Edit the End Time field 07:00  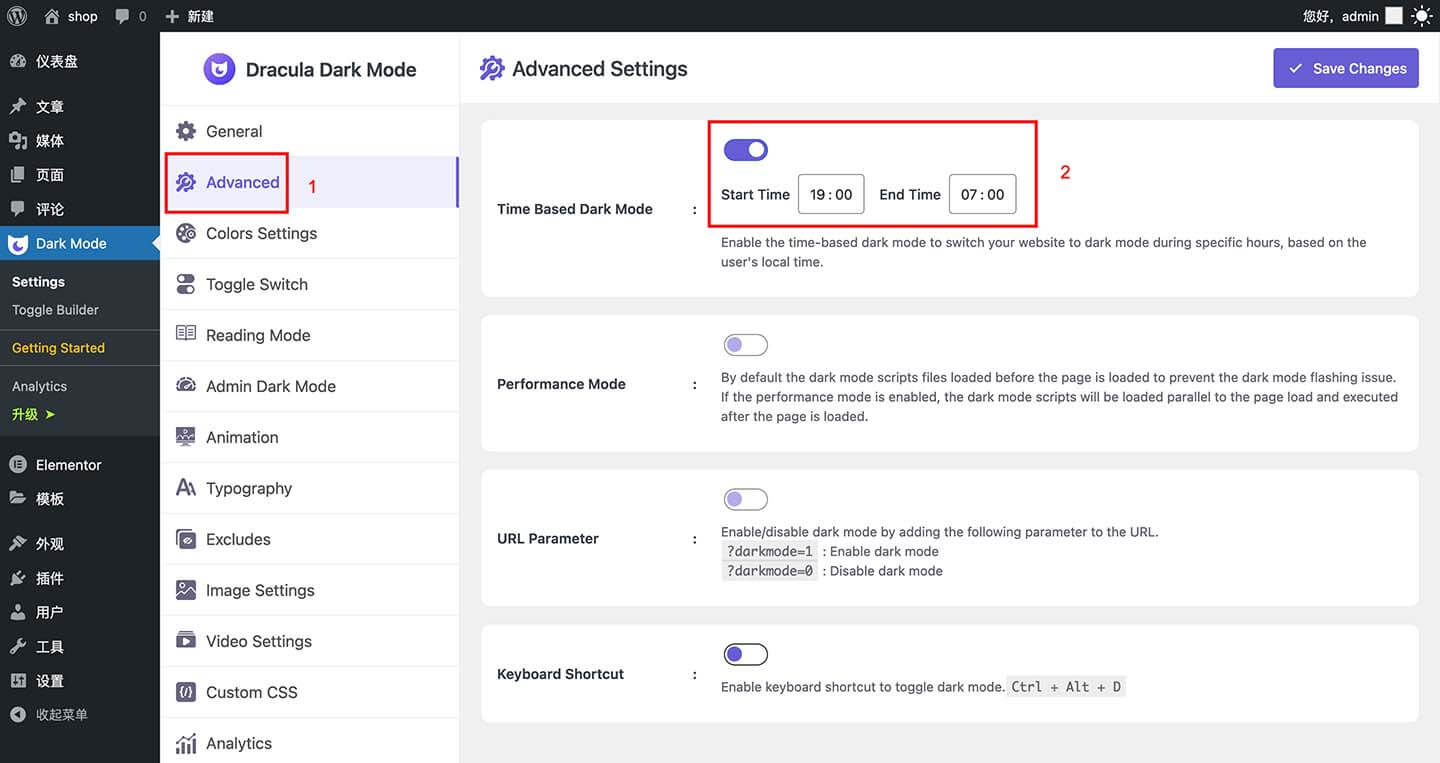coord(983,195)
